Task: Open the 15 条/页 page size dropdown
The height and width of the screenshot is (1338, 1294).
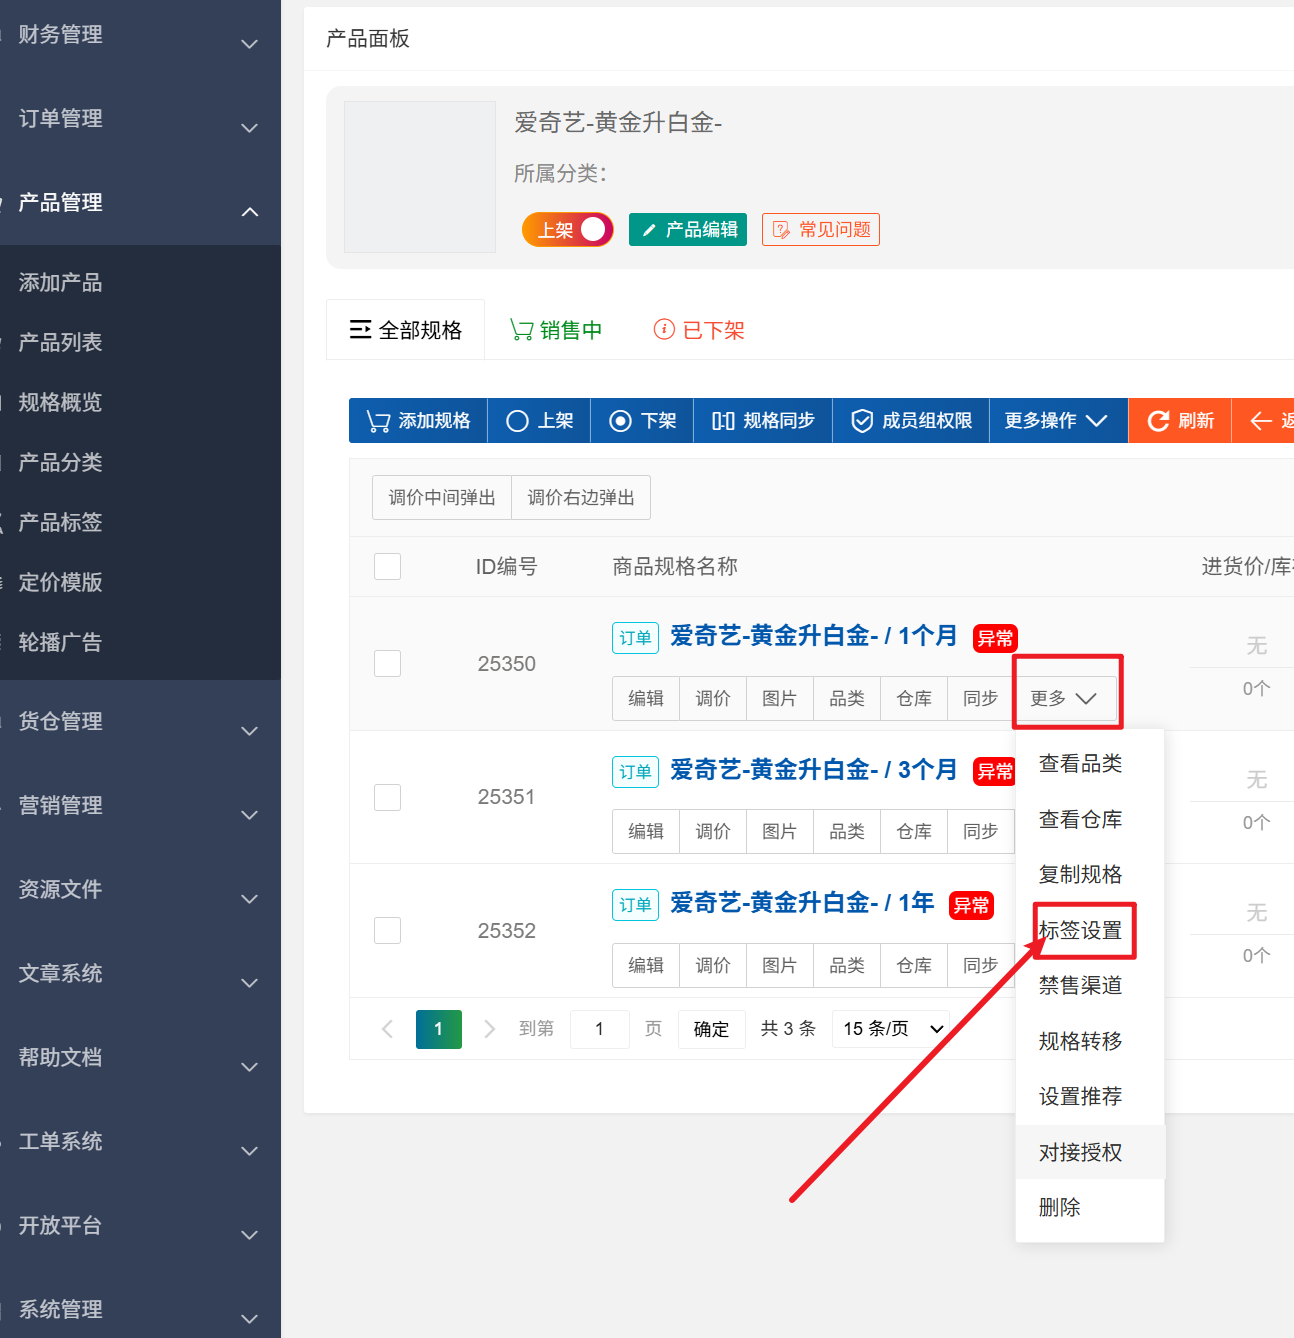Action: click(892, 1029)
